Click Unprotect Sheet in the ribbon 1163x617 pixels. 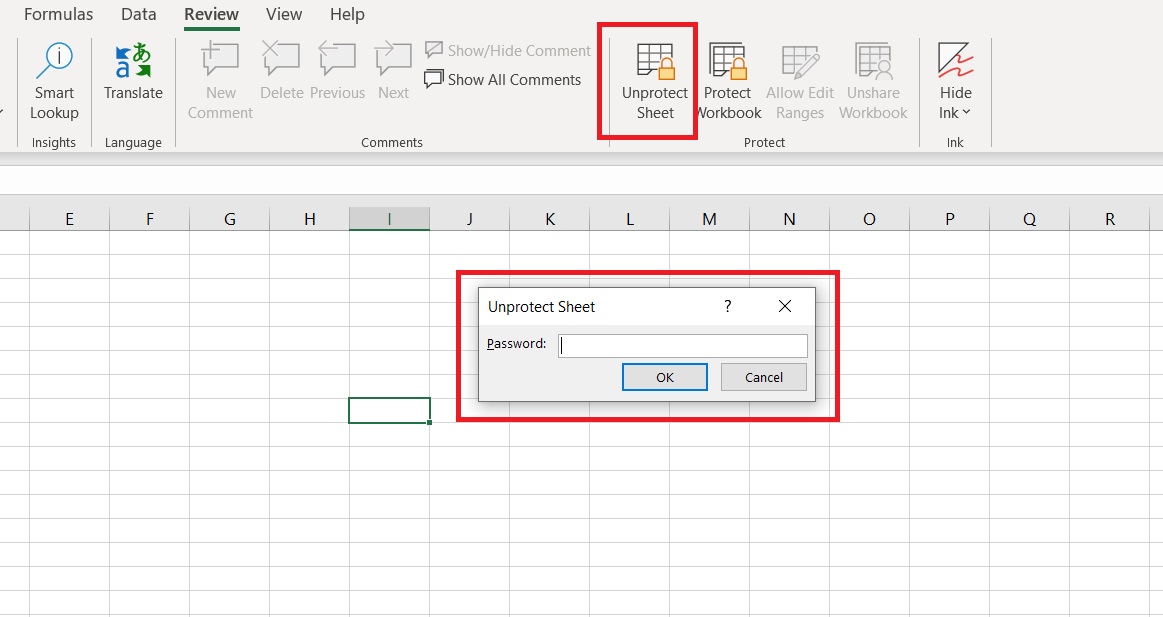coord(655,82)
